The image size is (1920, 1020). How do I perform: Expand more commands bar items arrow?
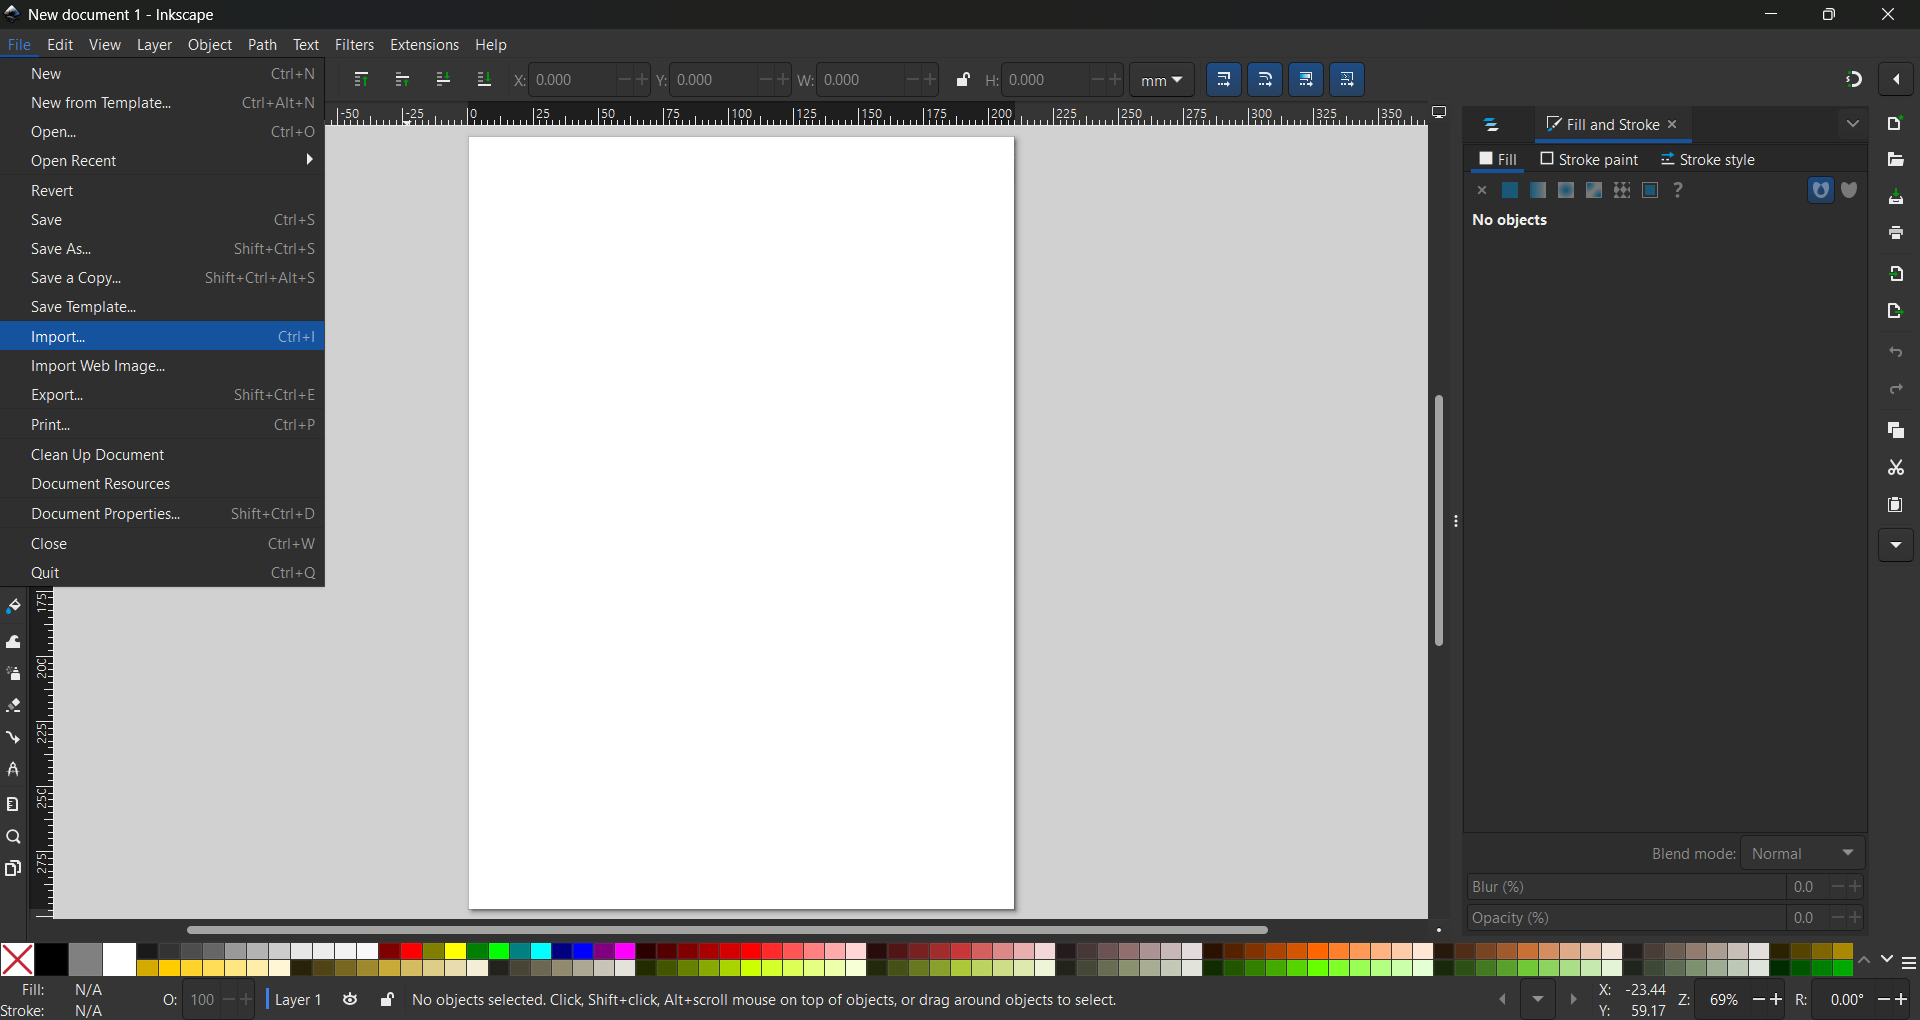click(x=1896, y=546)
